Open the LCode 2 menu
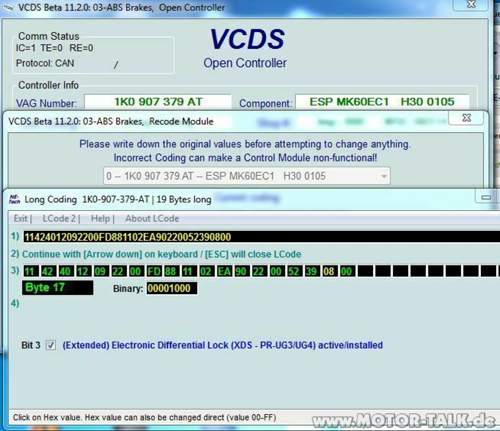 59,219
